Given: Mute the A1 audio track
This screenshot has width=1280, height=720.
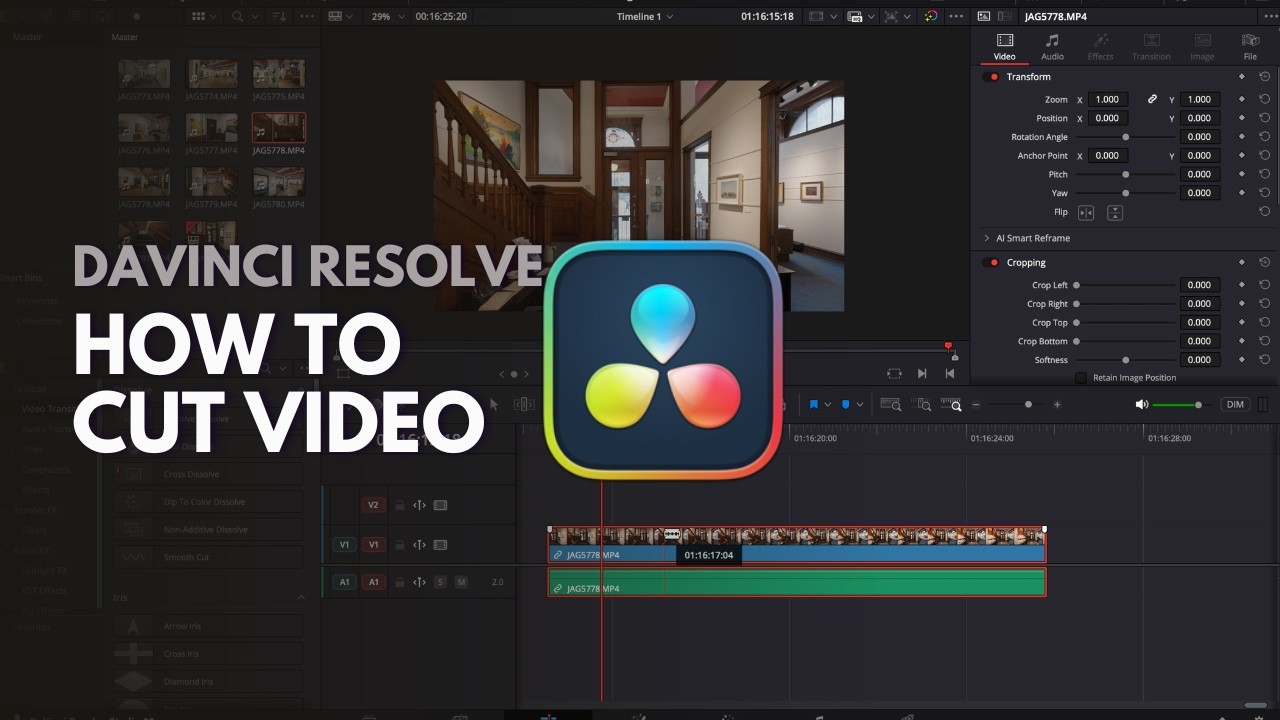Looking at the screenshot, I should click(461, 581).
